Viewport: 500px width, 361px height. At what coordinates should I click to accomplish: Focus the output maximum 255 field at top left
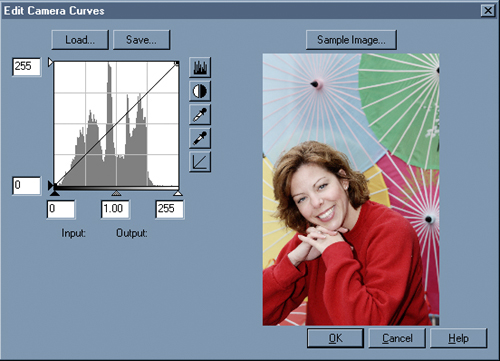tap(27, 67)
